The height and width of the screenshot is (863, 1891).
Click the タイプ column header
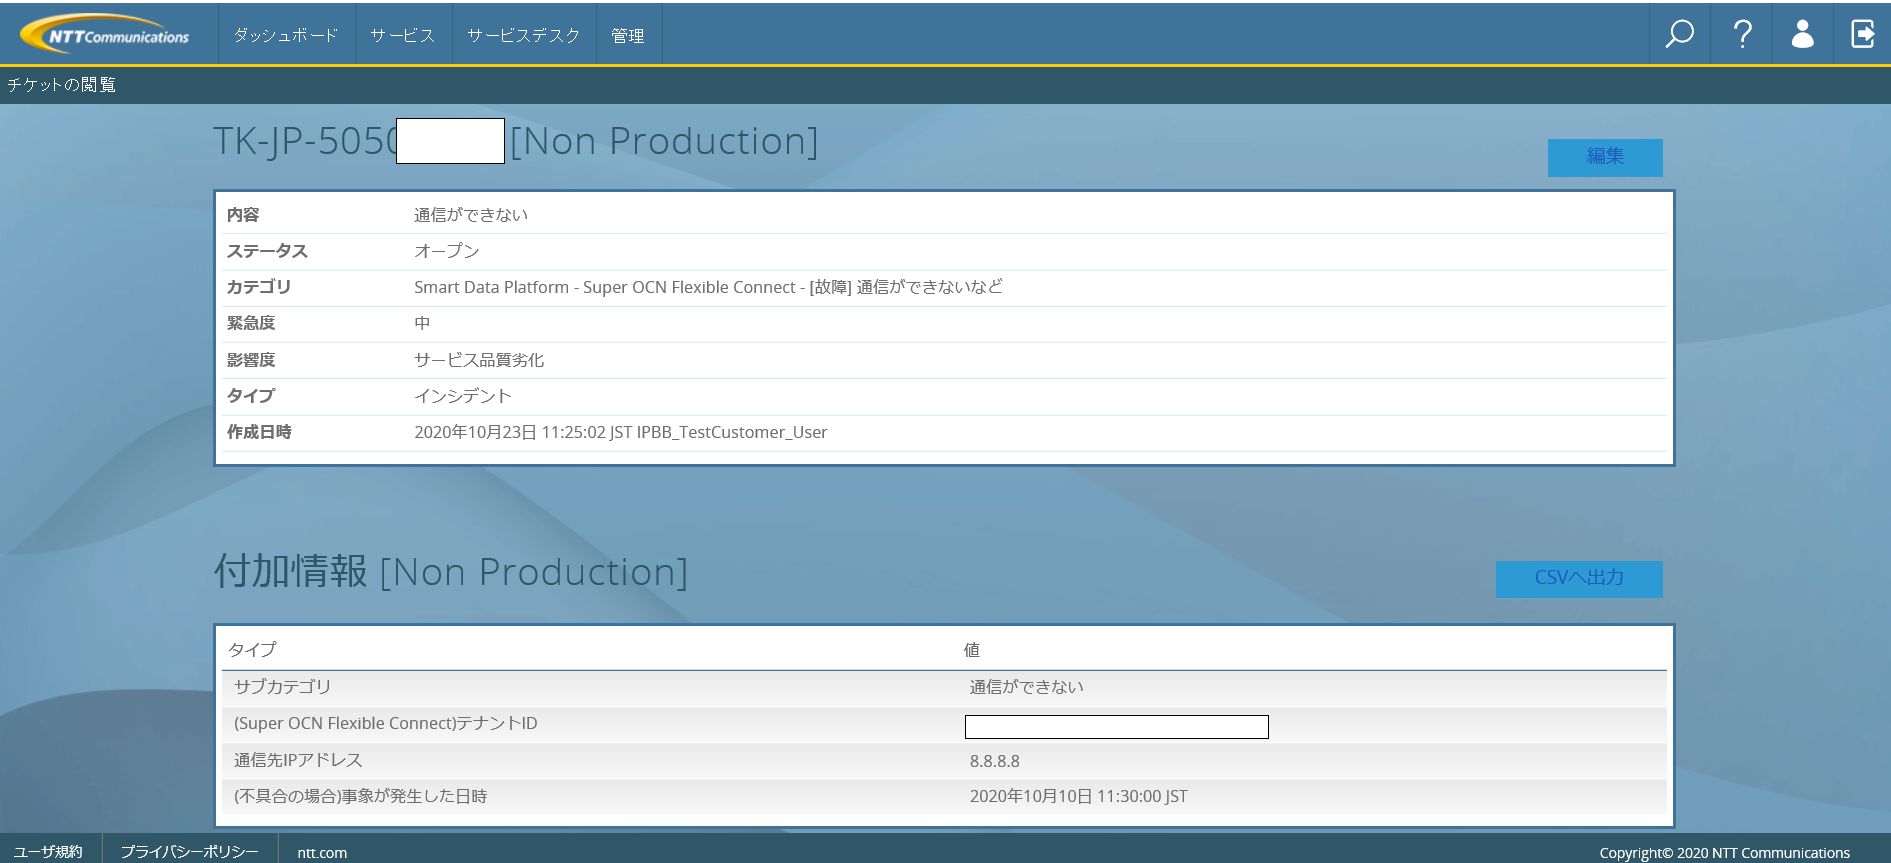coord(252,650)
